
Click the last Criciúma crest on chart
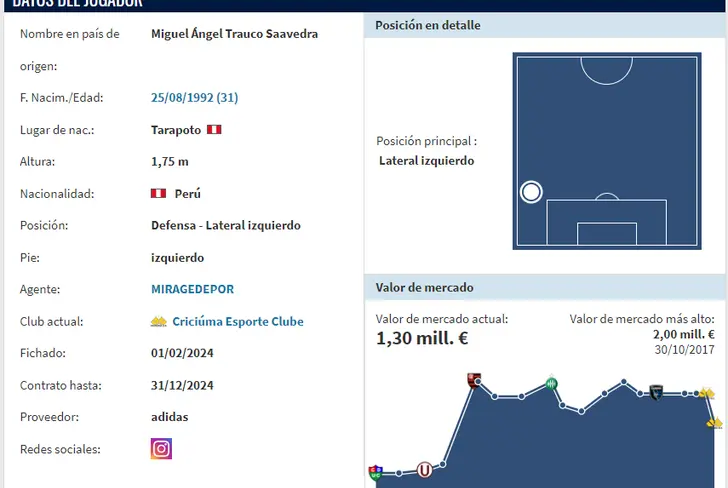coord(714,423)
